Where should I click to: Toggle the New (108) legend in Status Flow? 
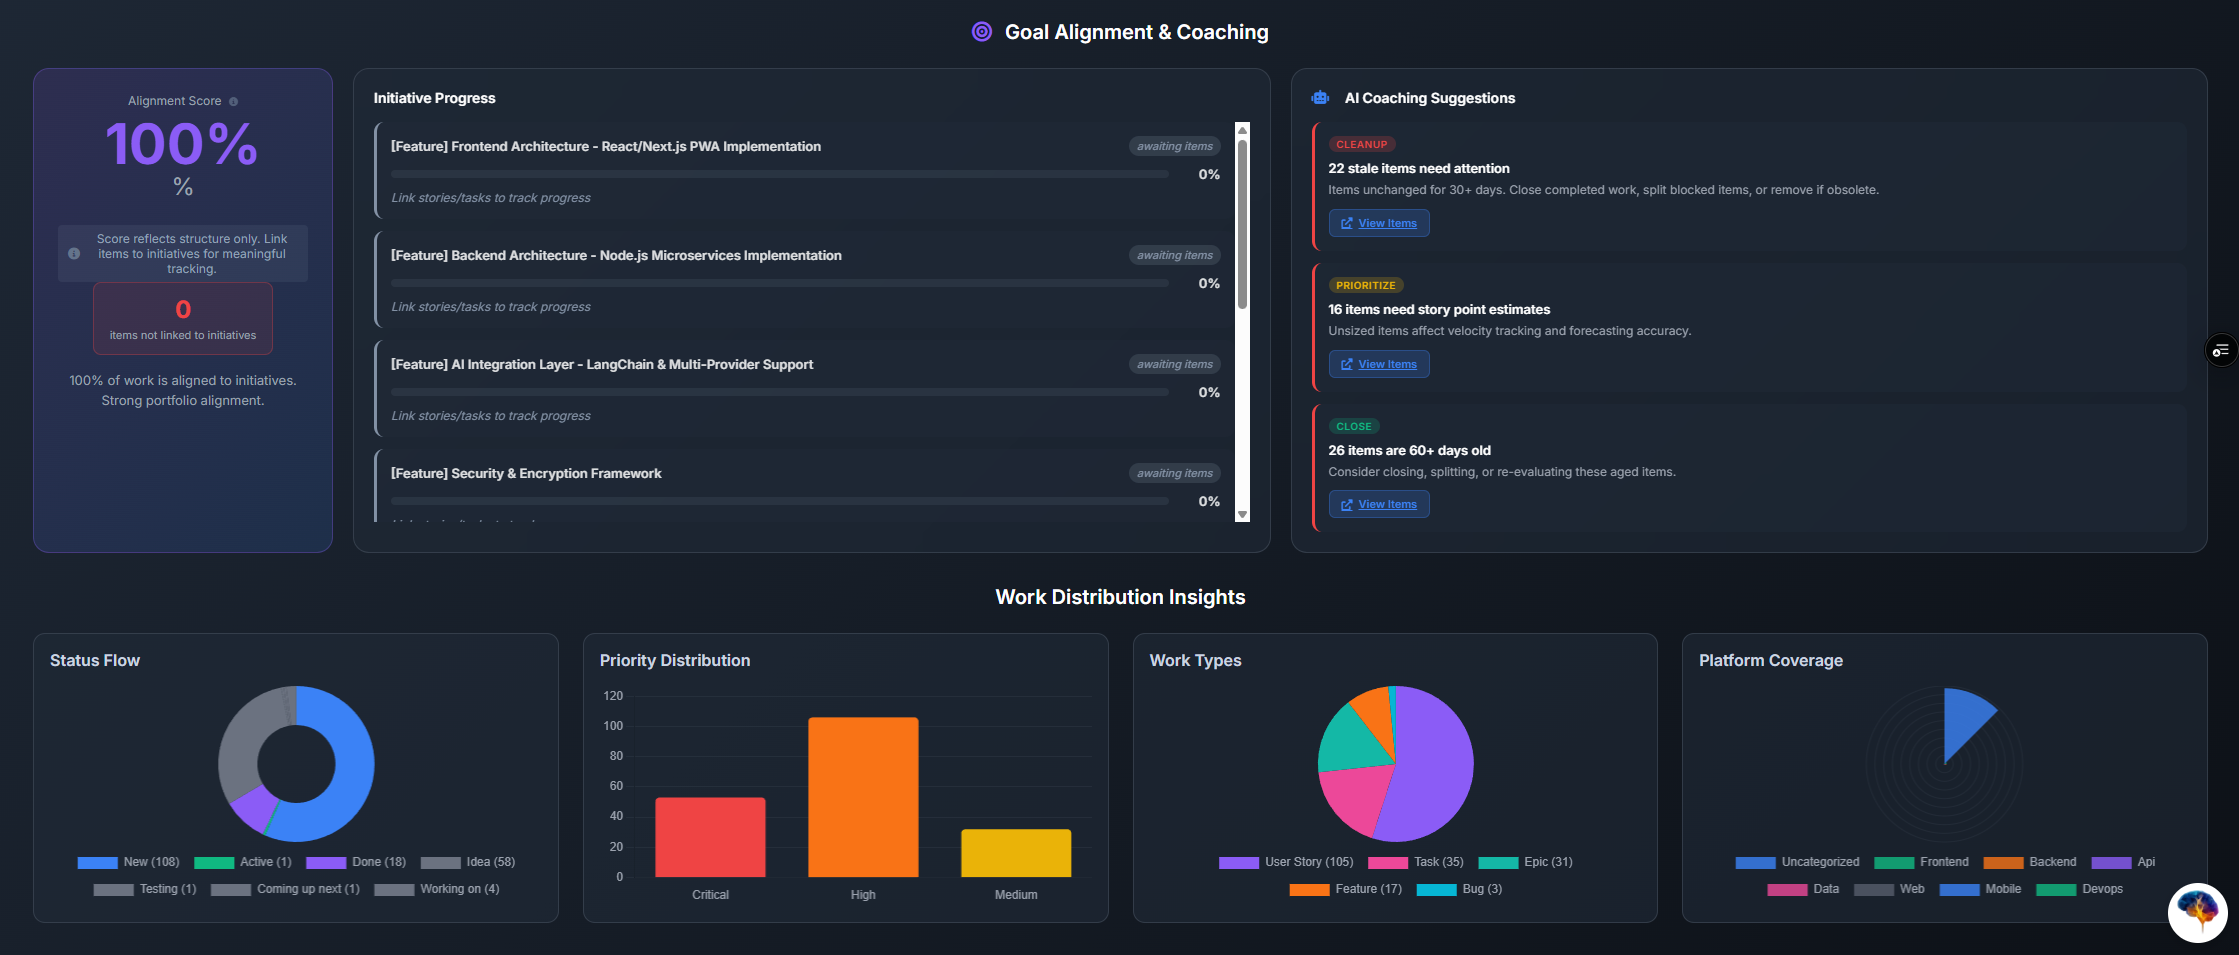128,861
